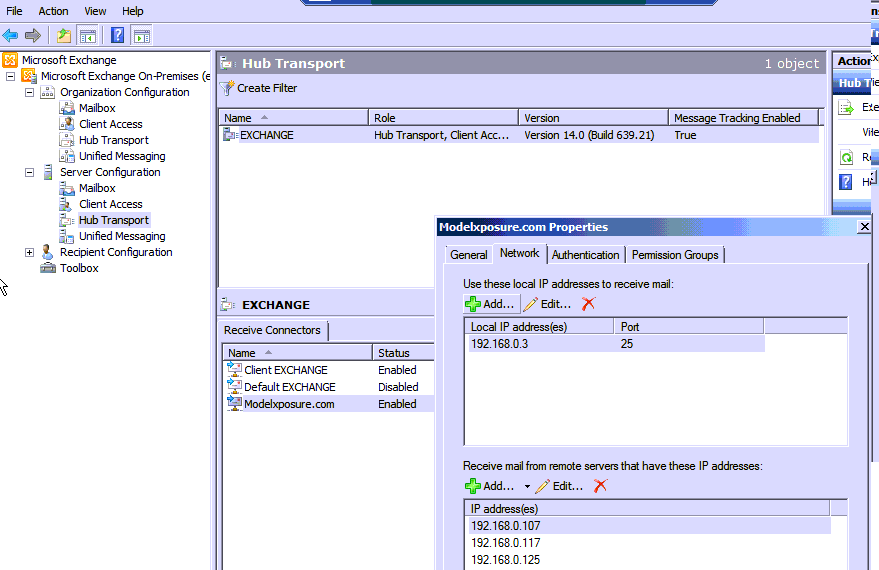Click the Recipient Configuration person icon

tap(48, 252)
